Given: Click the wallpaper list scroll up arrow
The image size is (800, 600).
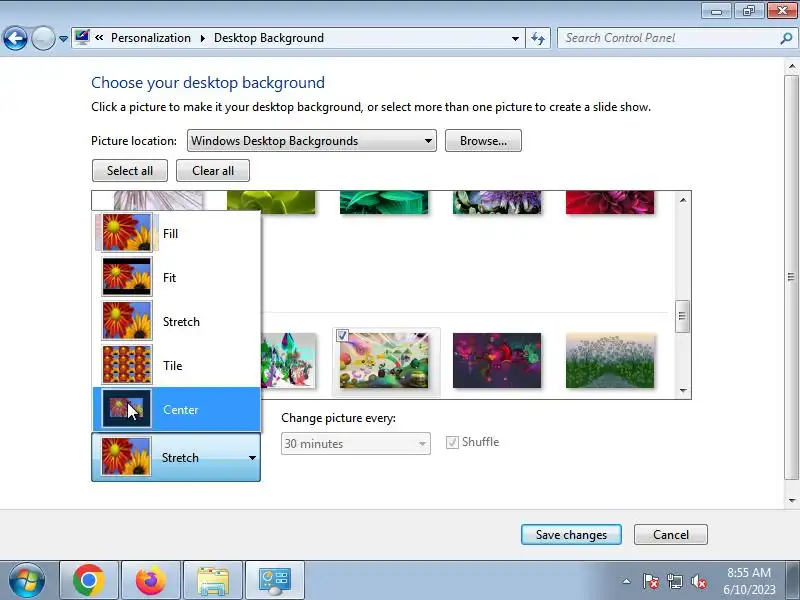Looking at the screenshot, I should pyautogui.click(x=683, y=200).
